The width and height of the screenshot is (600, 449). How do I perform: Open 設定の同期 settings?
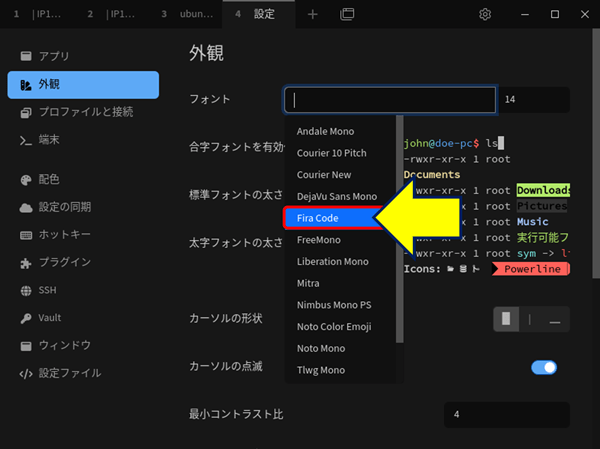[83, 207]
